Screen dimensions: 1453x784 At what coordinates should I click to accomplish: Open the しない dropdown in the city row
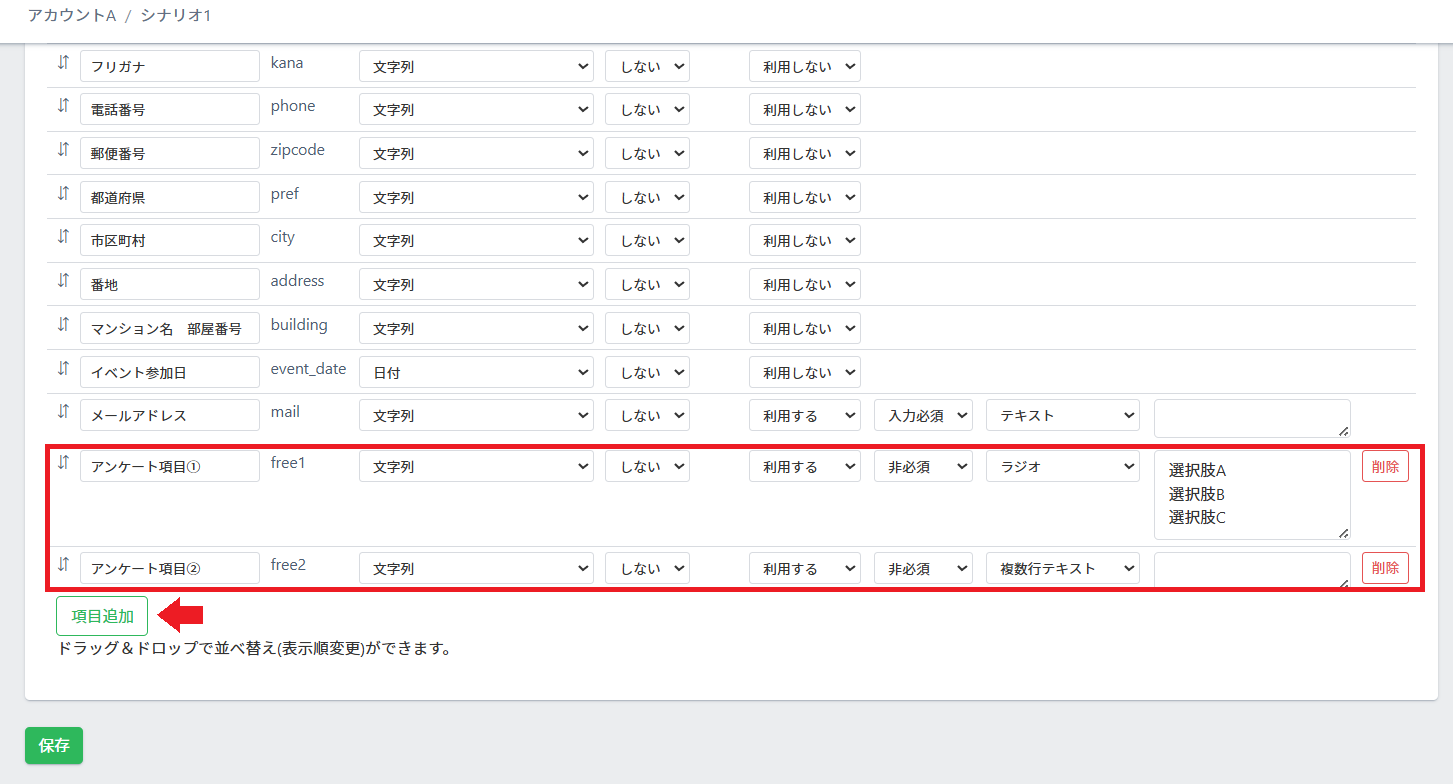click(646, 241)
